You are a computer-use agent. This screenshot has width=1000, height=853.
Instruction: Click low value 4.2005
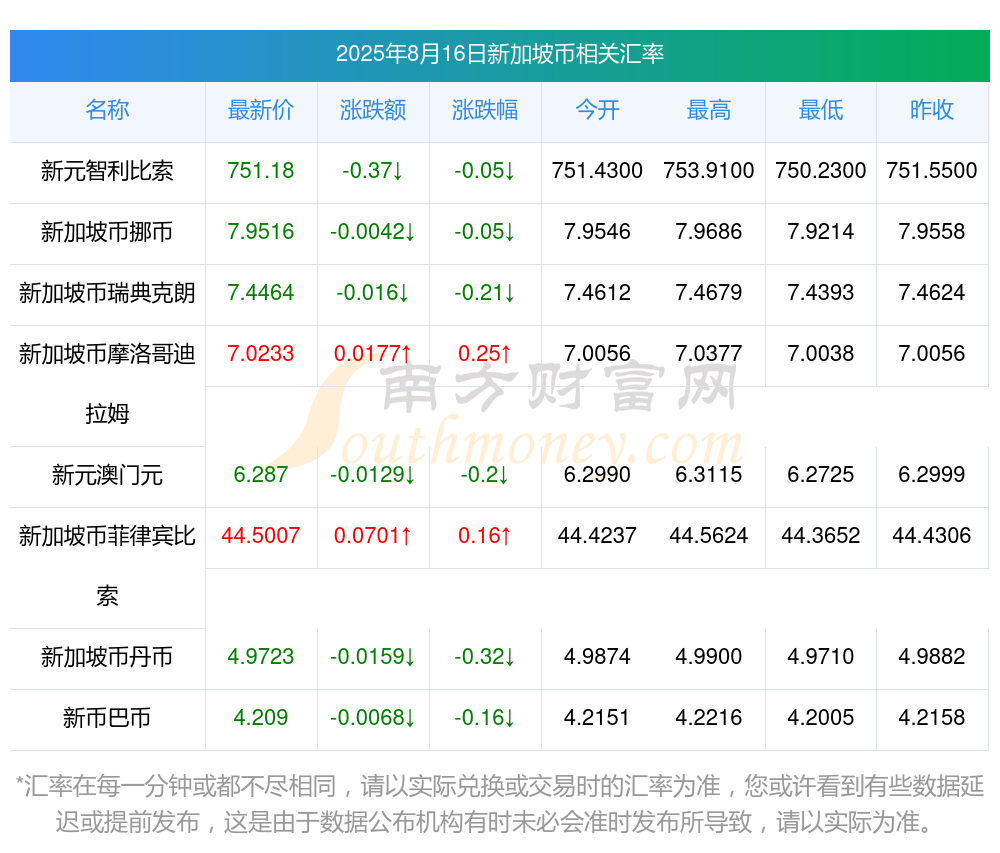point(821,718)
